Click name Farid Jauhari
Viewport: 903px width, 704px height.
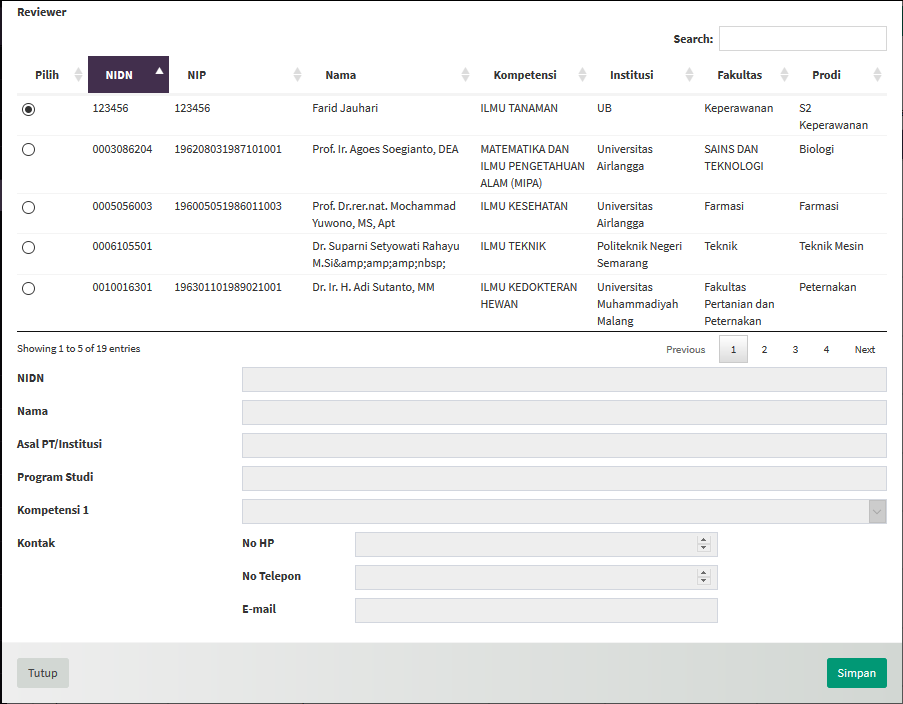(x=345, y=108)
